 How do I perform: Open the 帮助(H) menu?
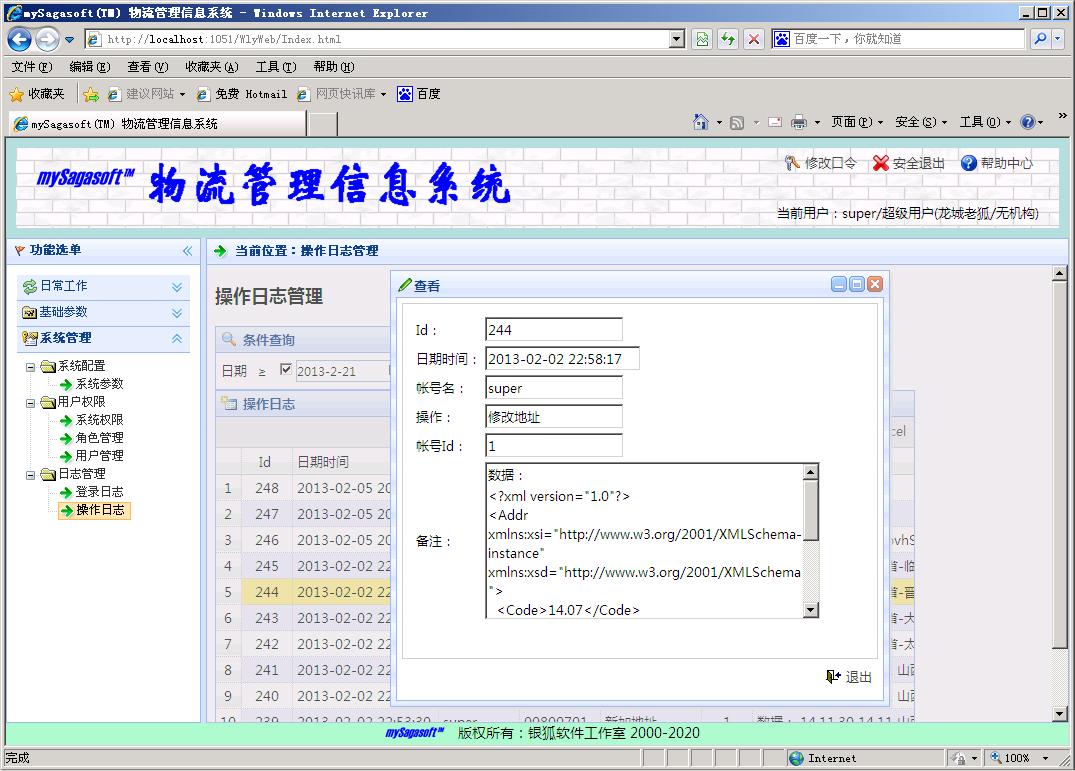pos(333,66)
